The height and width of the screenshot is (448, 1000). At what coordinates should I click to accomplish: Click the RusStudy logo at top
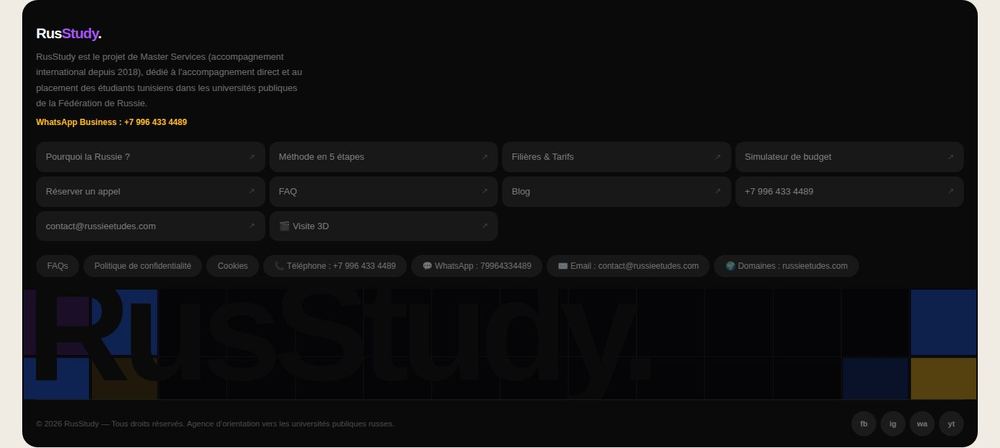(x=69, y=33)
